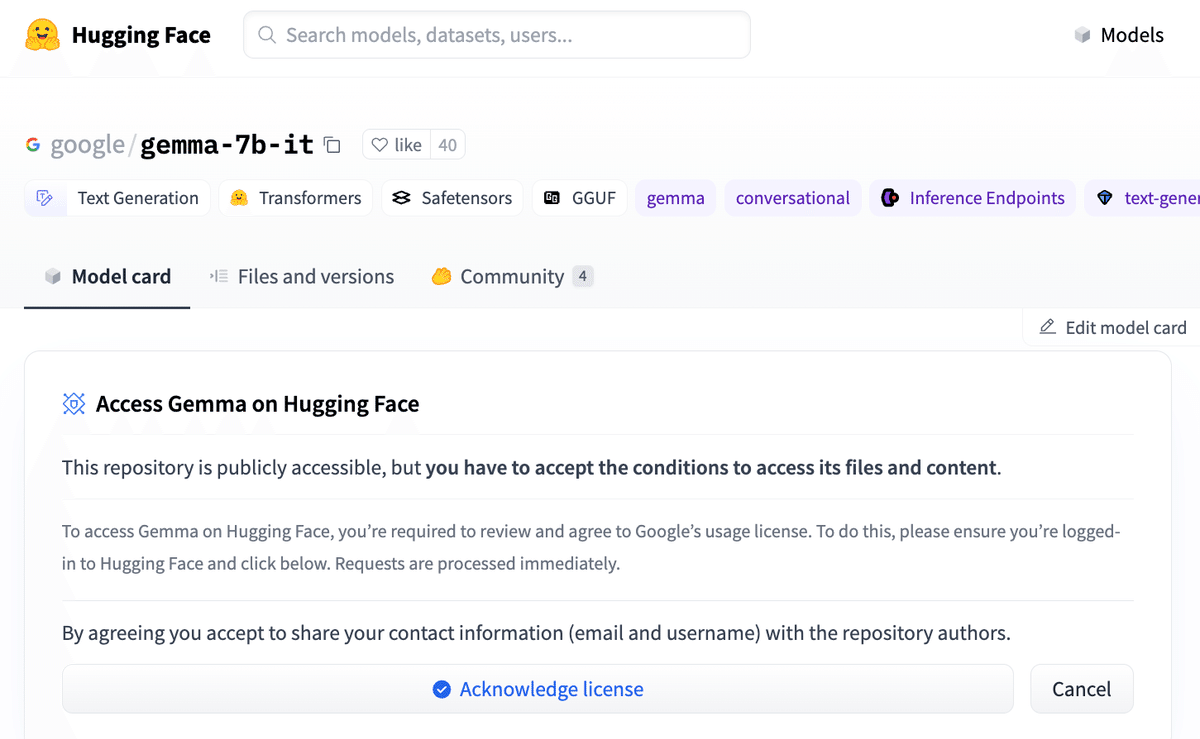Click the gemma-7b-it model name

[x=226, y=145]
